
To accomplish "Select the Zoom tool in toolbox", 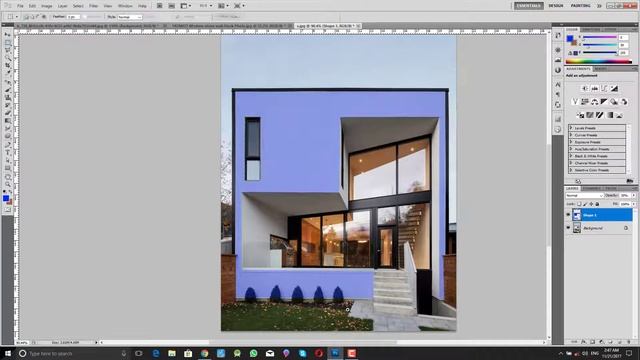I will (x=7, y=184).
